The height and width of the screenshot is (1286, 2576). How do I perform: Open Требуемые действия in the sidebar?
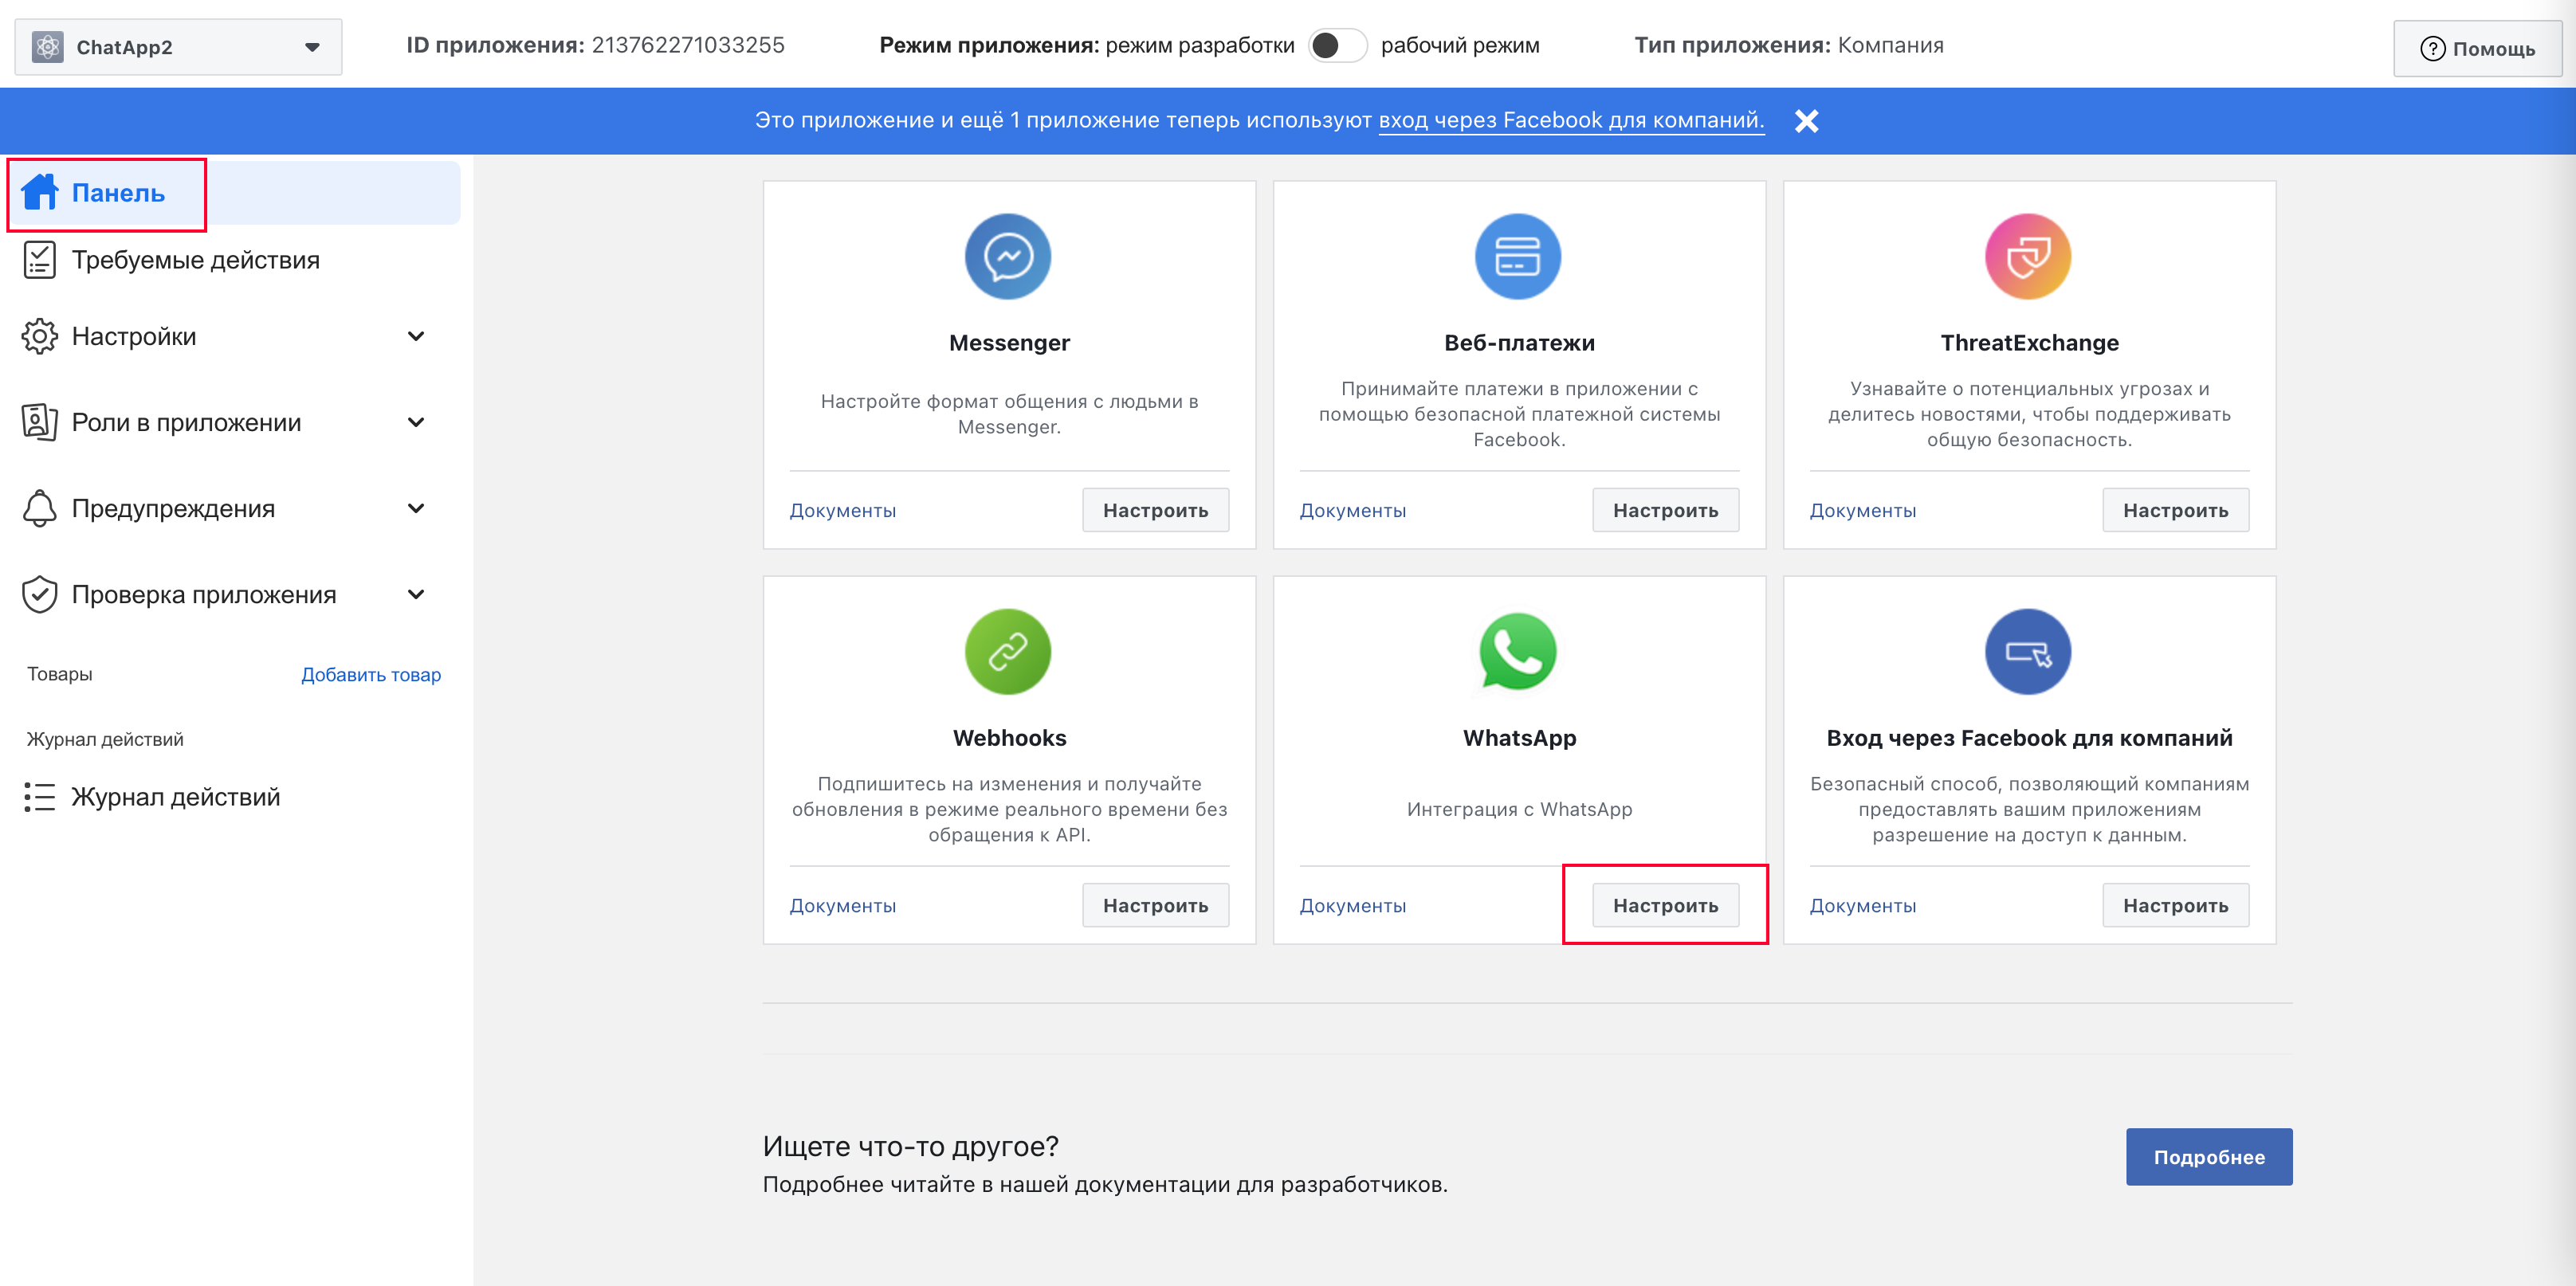point(195,260)
